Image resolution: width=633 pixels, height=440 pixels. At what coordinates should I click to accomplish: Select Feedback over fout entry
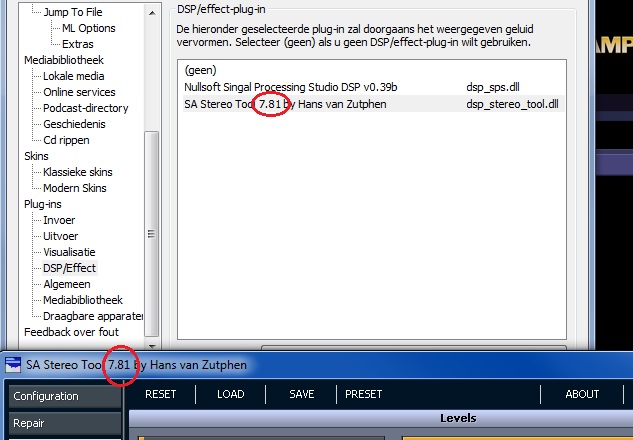pos(71,332)
